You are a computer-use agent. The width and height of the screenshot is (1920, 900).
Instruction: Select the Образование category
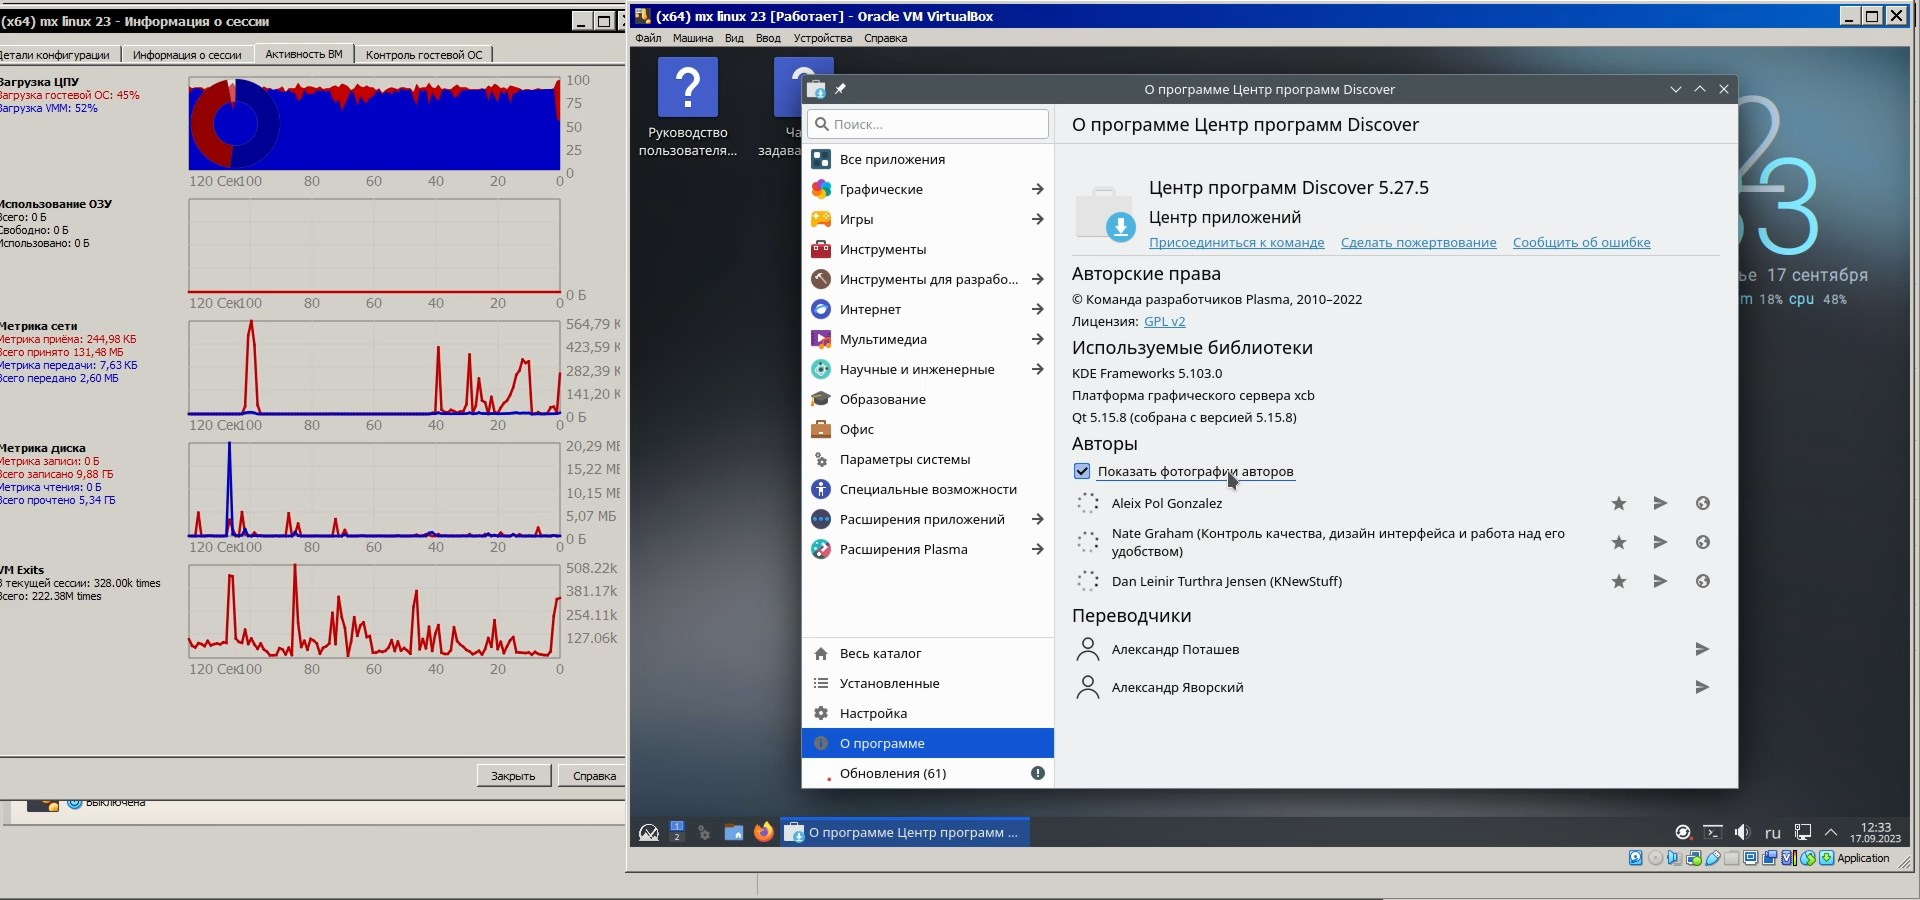tap(928, 399)
